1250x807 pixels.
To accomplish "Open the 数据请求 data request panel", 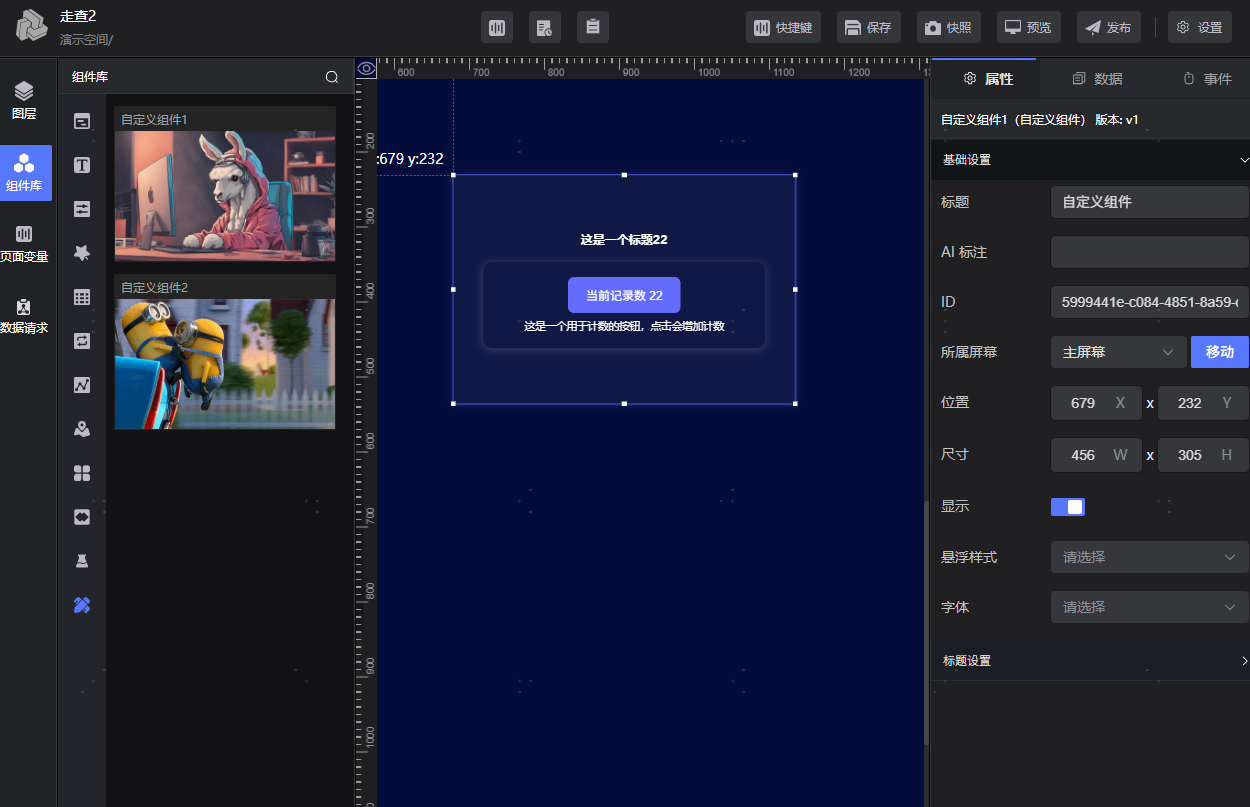I will coord(24,316).
